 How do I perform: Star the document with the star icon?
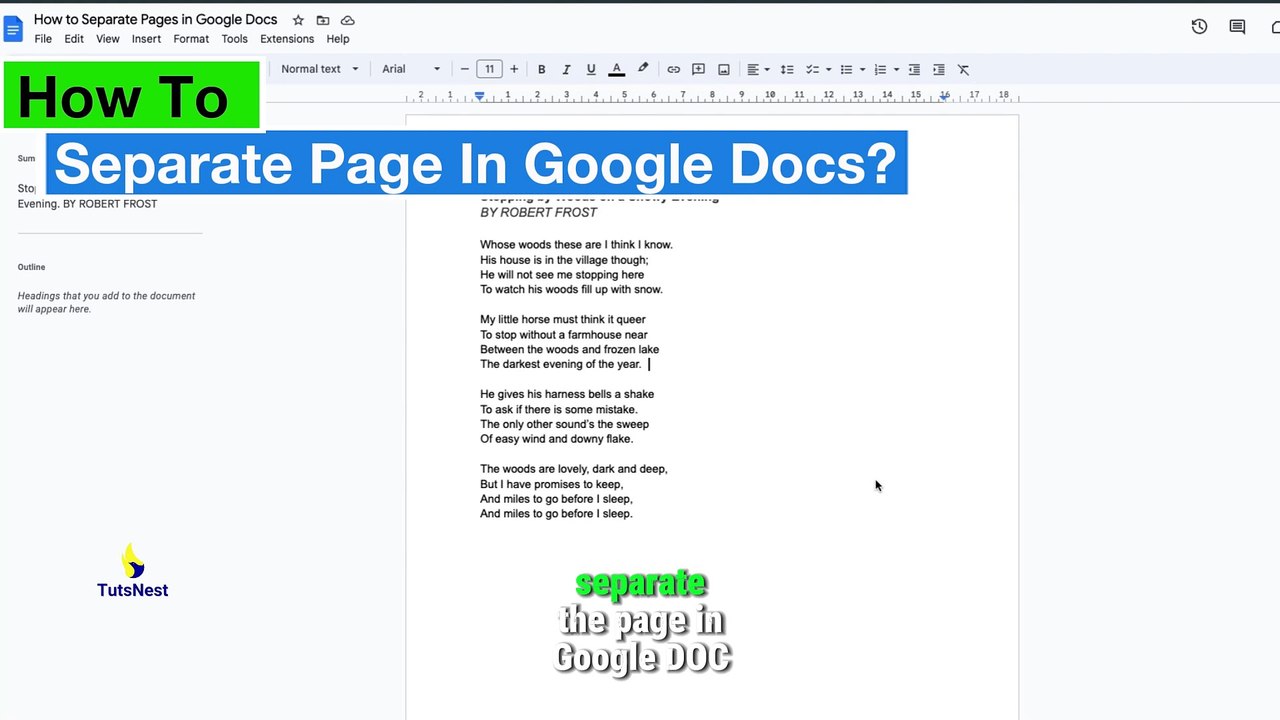click(298, 20)
